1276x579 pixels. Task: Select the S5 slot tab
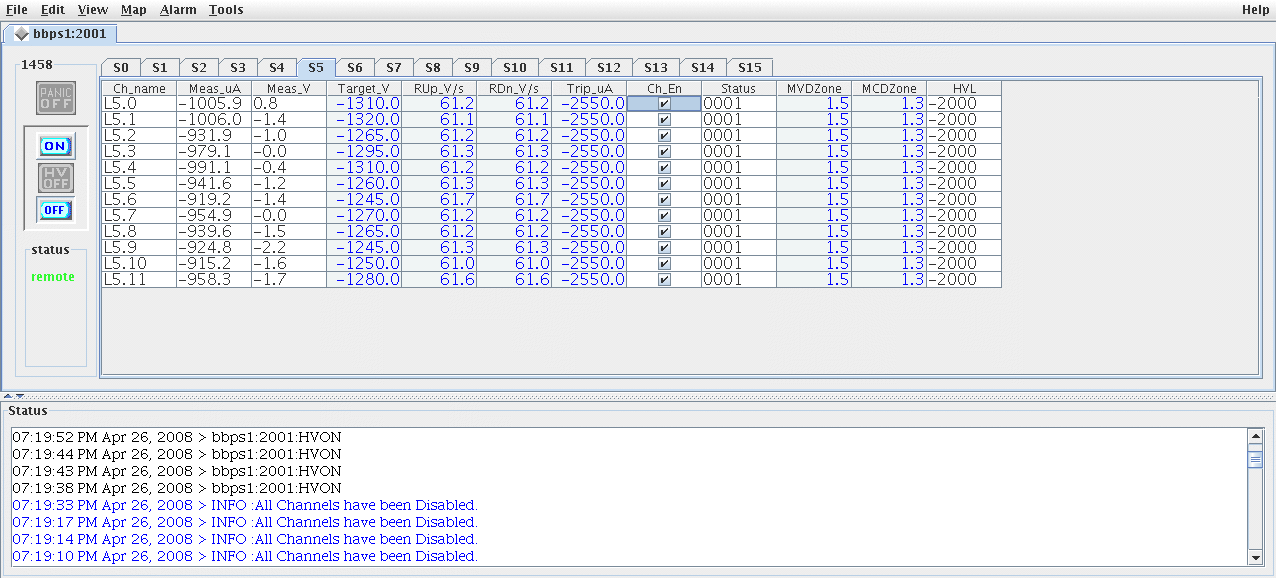[x=316, y=68]
